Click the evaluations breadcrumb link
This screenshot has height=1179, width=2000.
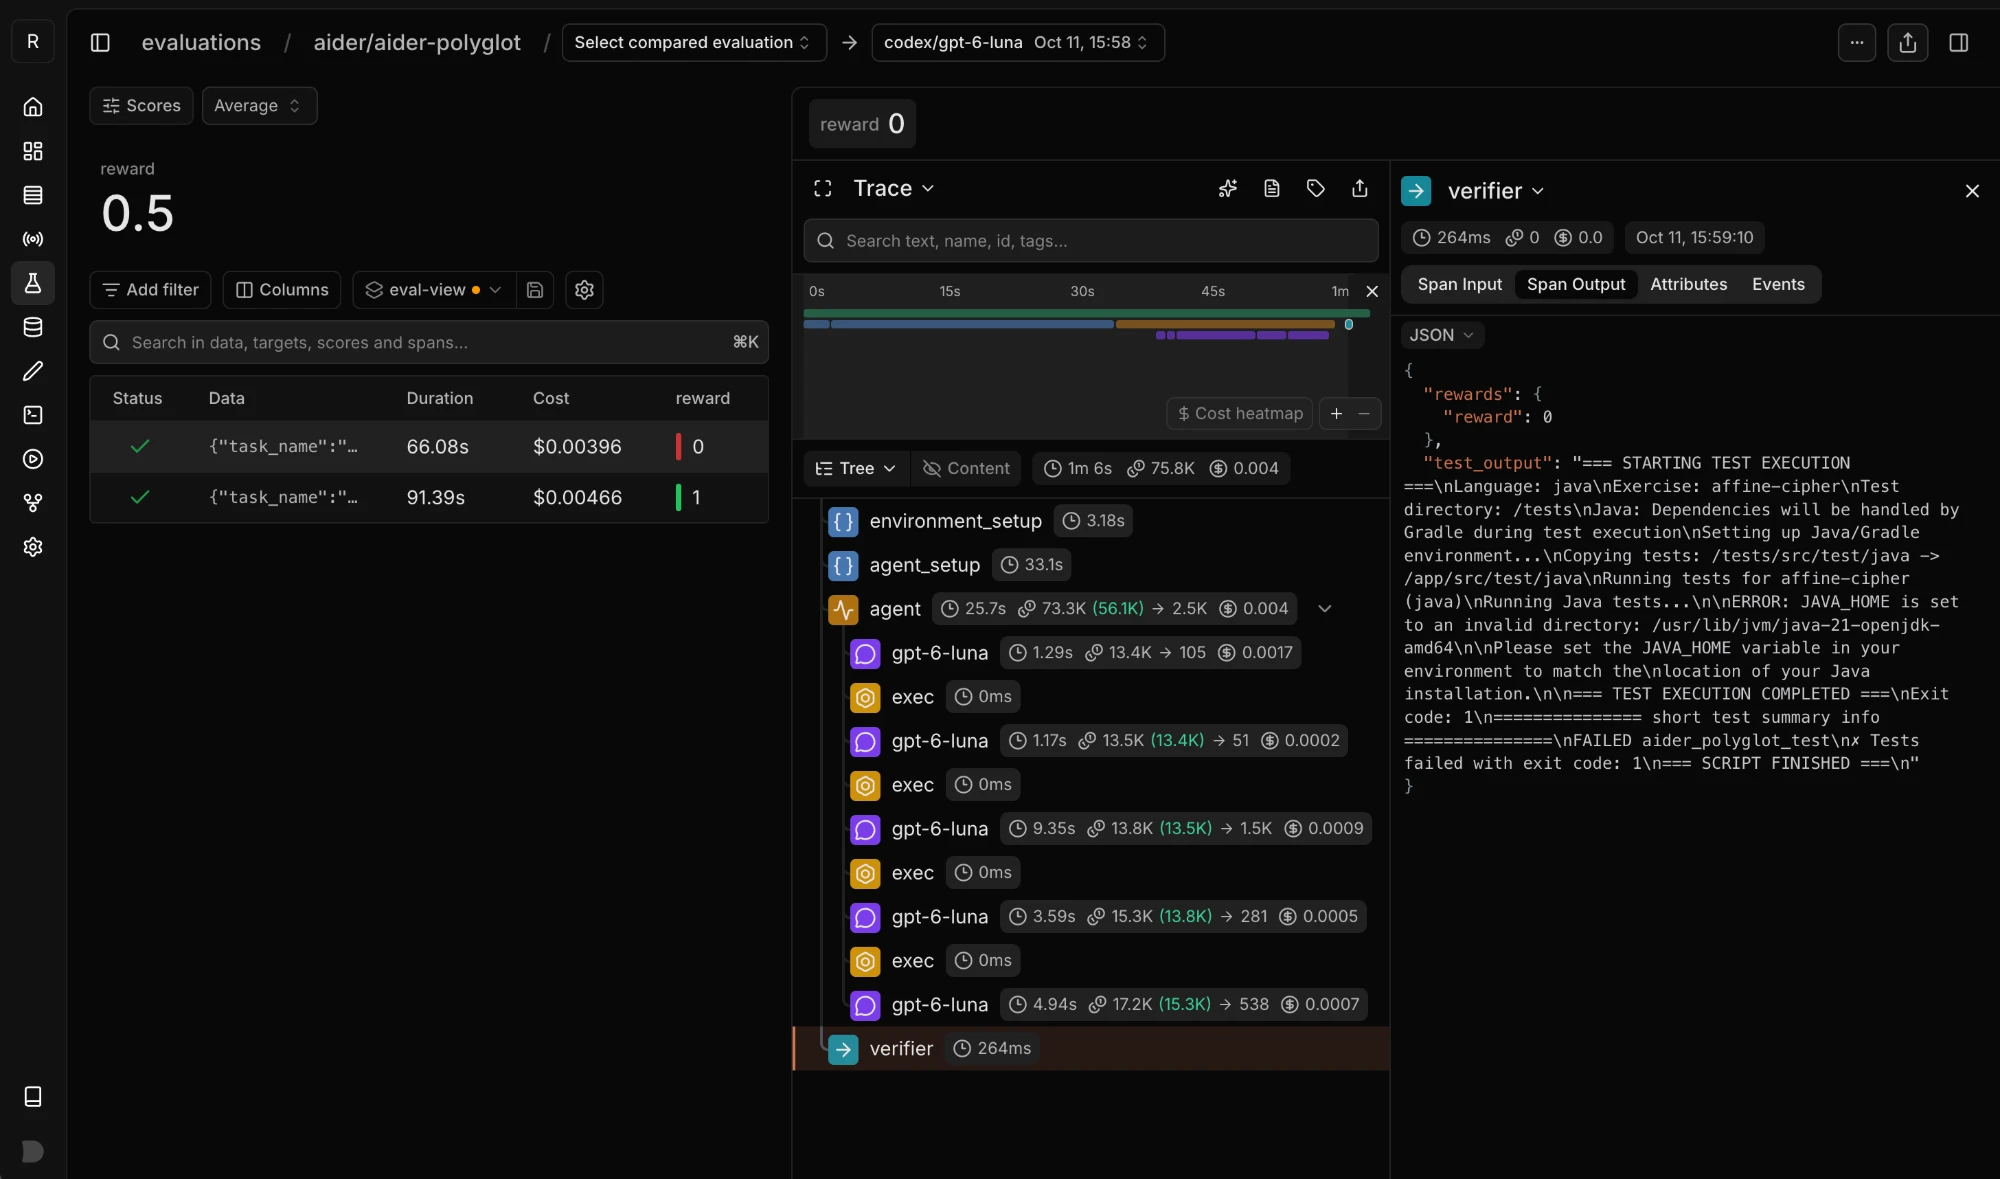[201, 43]
